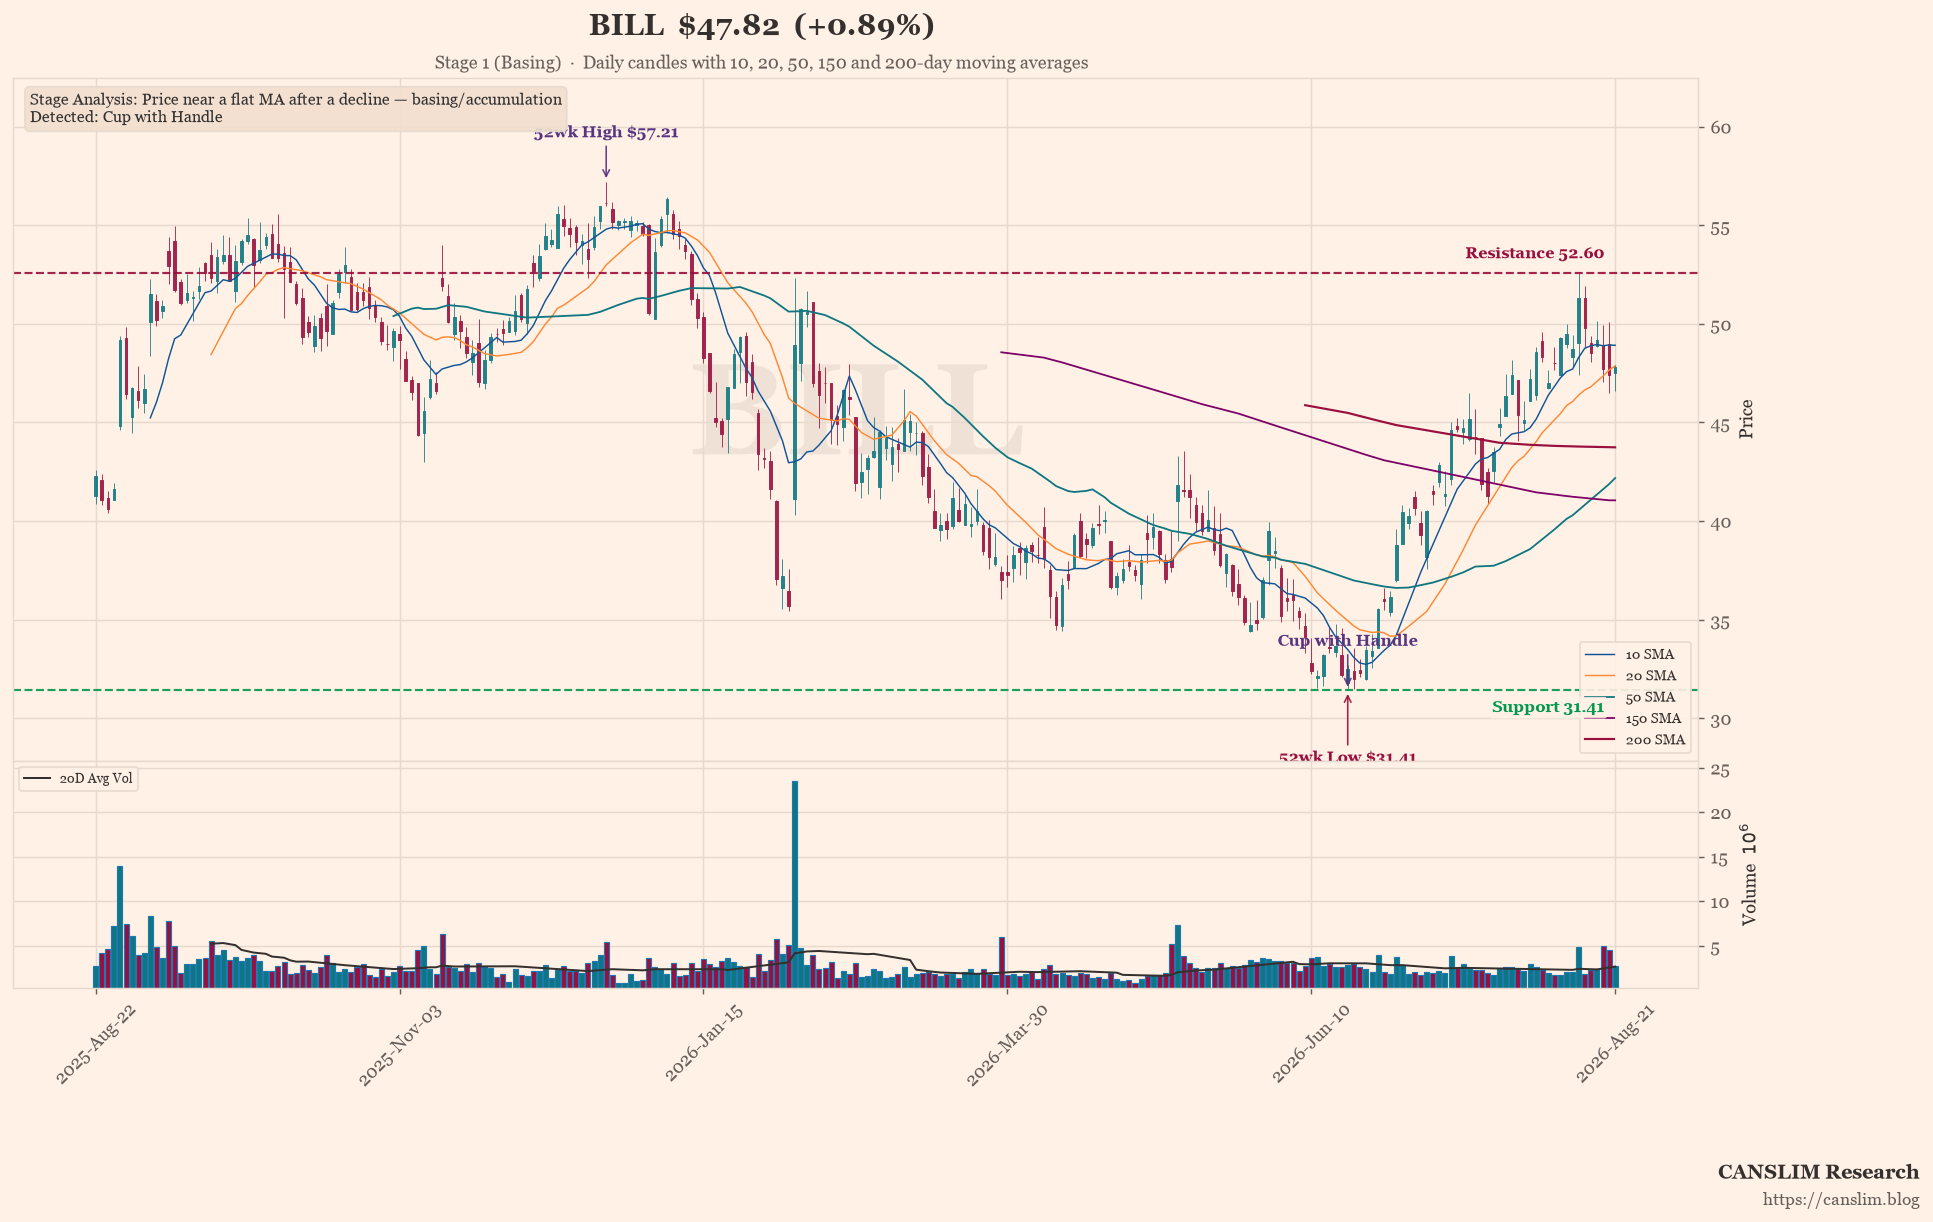Click the "20 SMA" legend entry
Viewport: 1933px width, 1222px height.
[x=1636, y=676]
